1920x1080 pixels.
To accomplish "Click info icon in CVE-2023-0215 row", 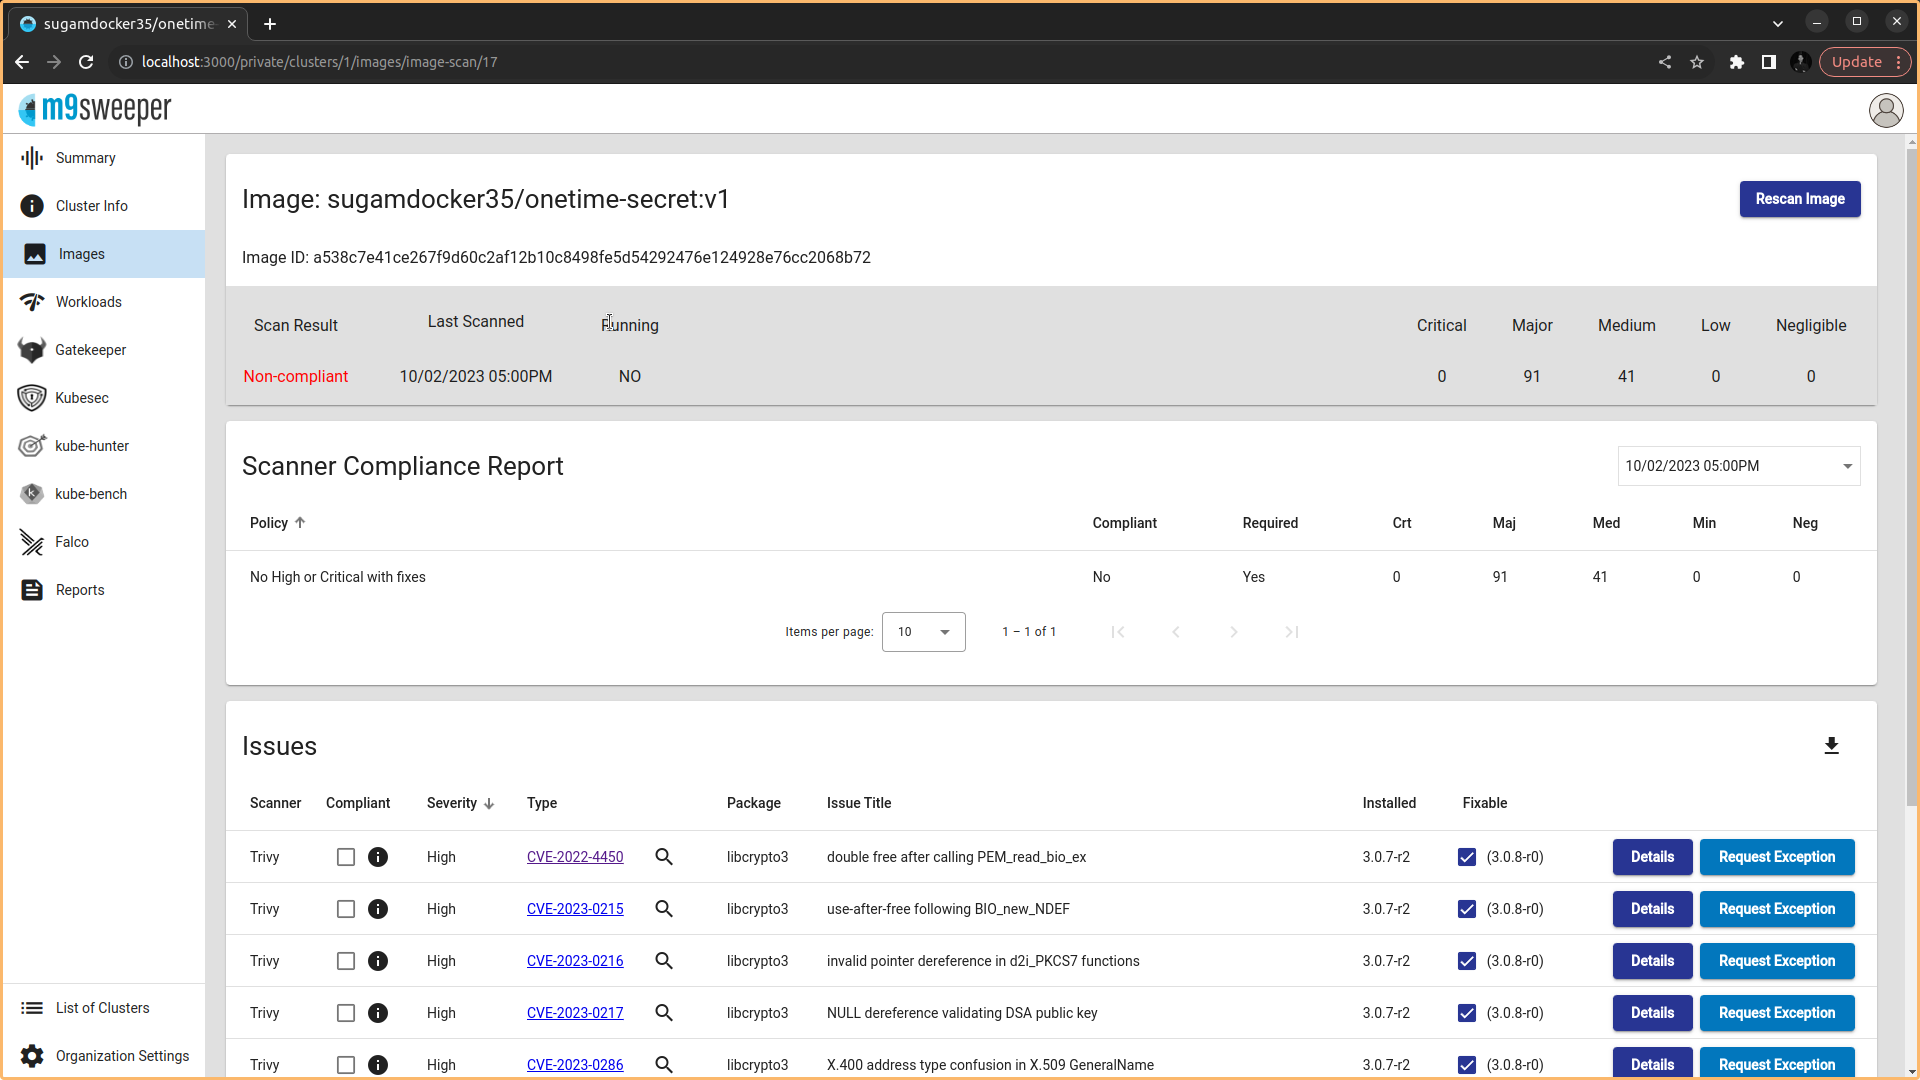I will pyautogui.click(x=378, y=909).
